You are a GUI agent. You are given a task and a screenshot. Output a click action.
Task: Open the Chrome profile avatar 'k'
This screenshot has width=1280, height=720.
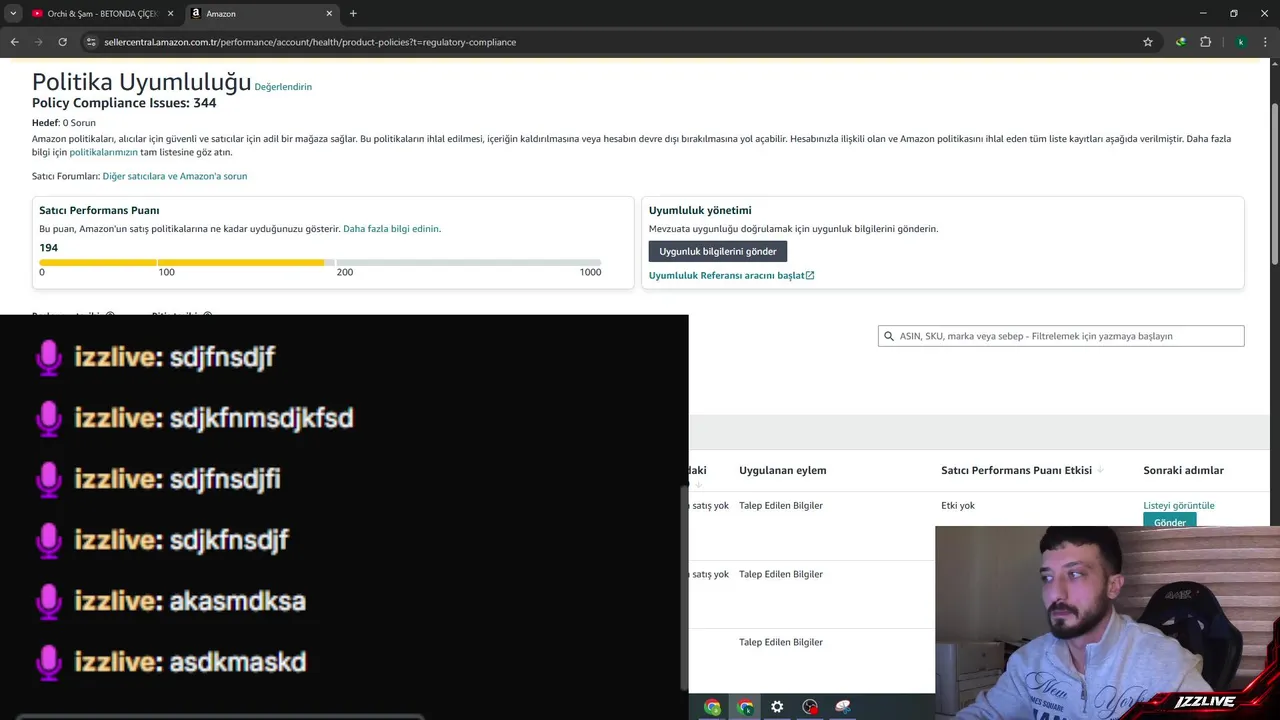pos(1241,42)
